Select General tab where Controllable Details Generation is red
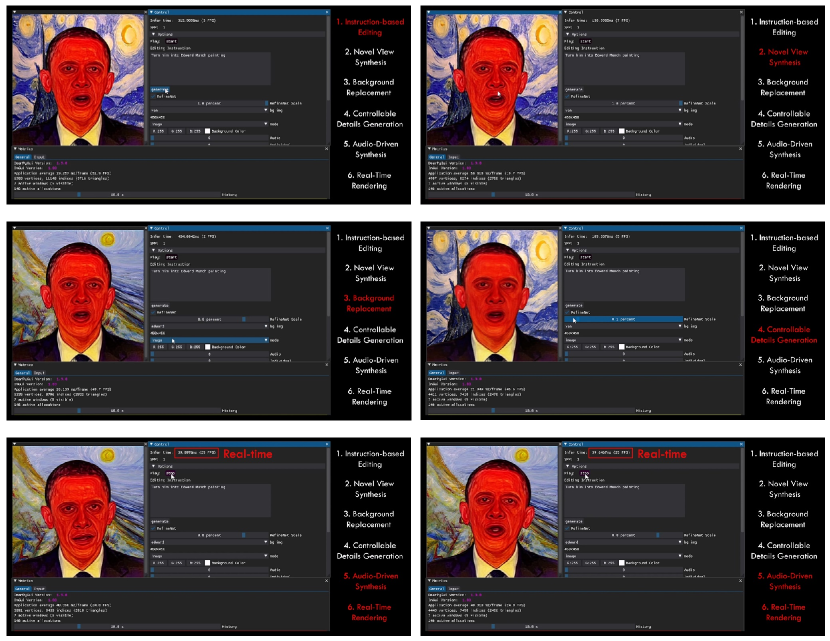 coord(437,373)
